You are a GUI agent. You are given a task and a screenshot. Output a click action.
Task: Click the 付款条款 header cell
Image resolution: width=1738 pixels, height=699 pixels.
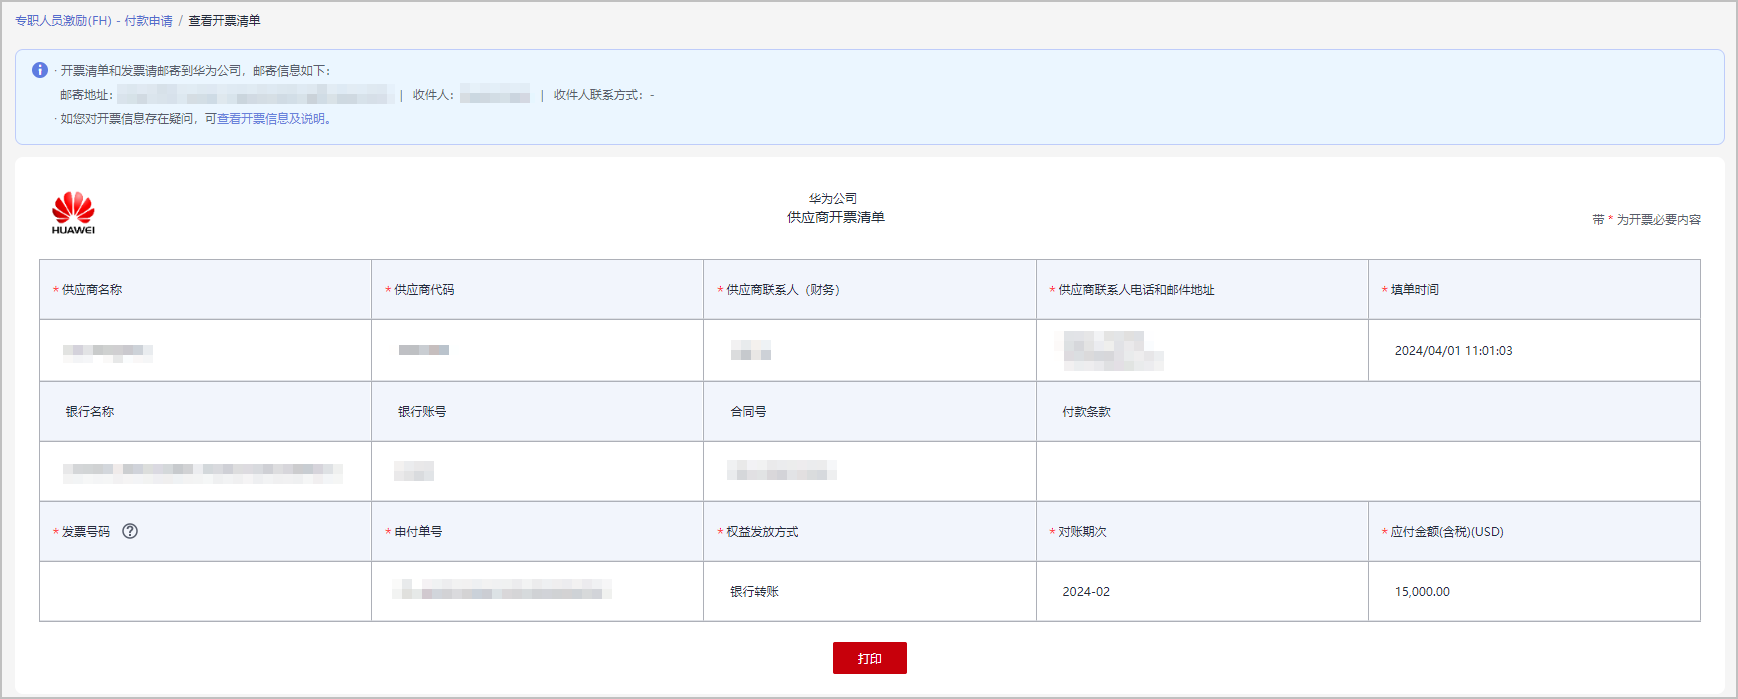1368,412
